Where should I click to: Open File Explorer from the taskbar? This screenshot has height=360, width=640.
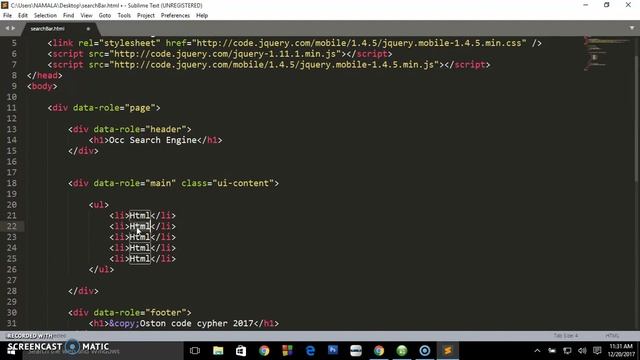(x=218, y=351)
